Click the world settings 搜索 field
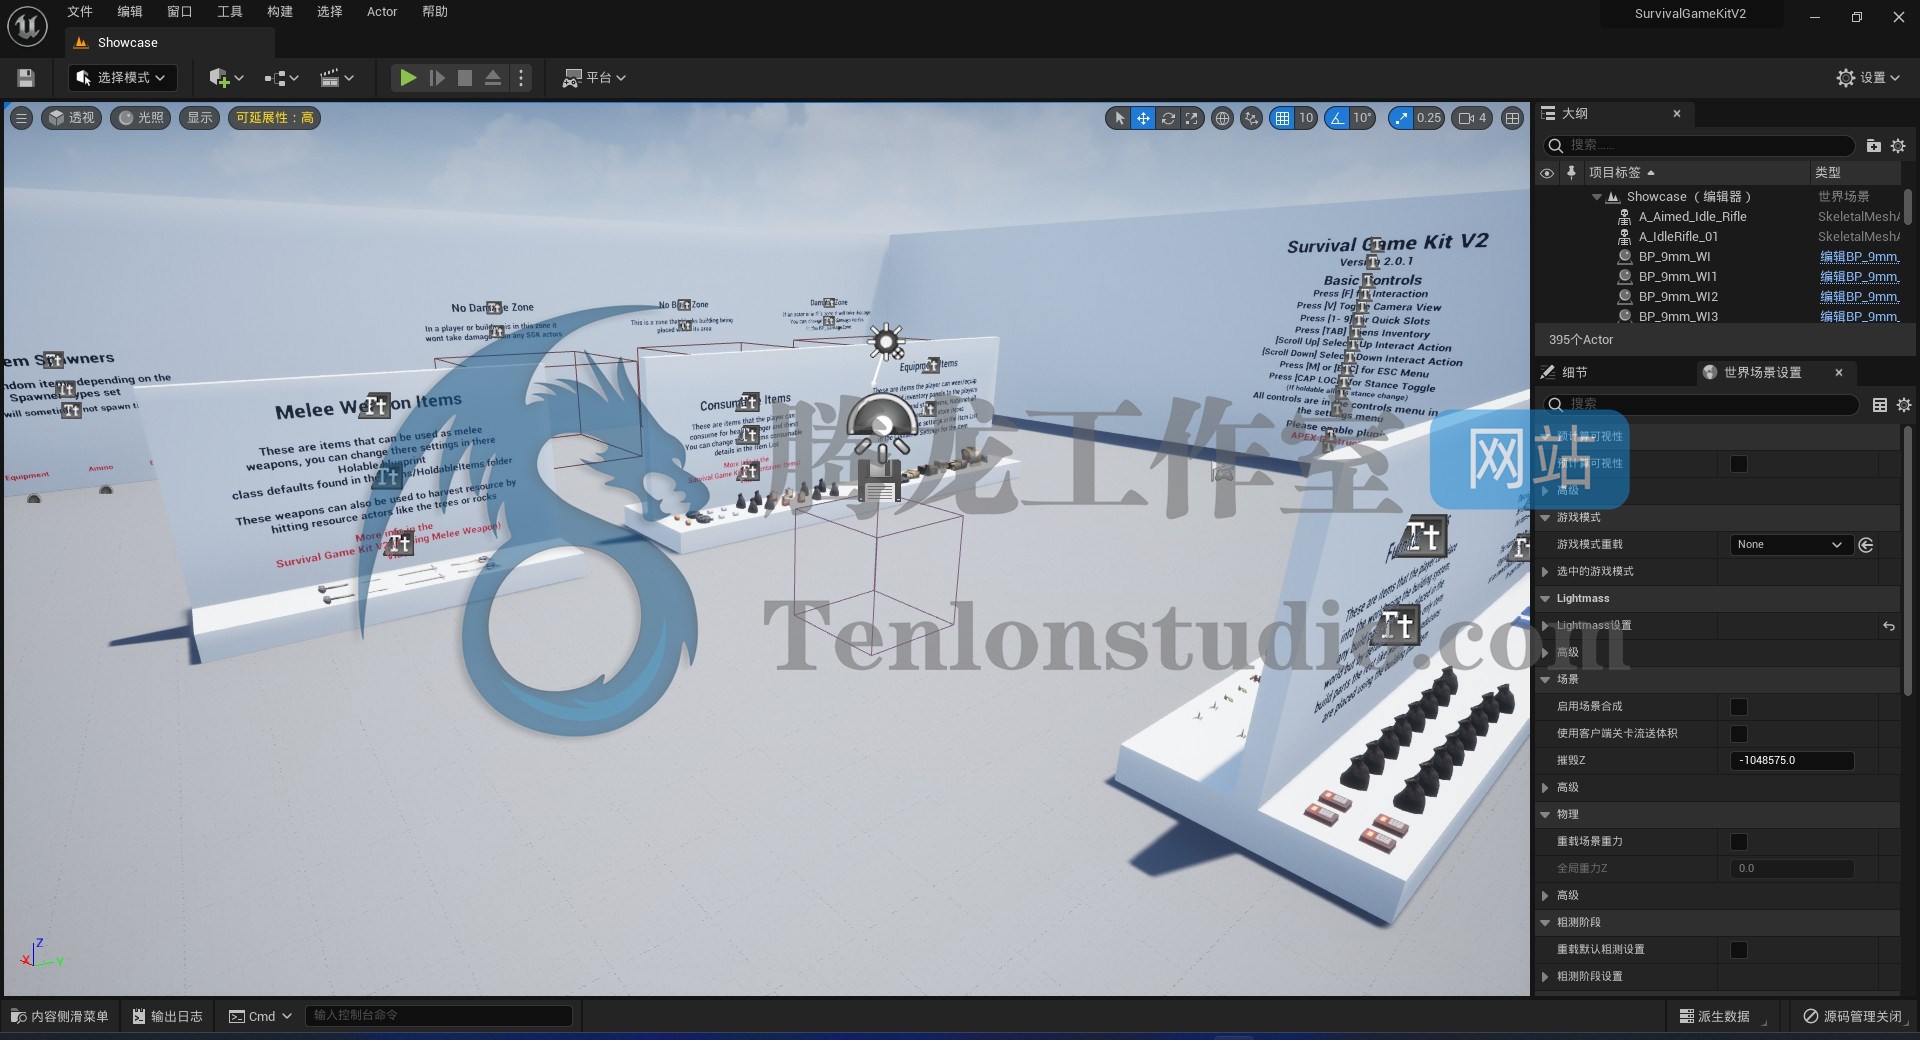 (1703, 404)
